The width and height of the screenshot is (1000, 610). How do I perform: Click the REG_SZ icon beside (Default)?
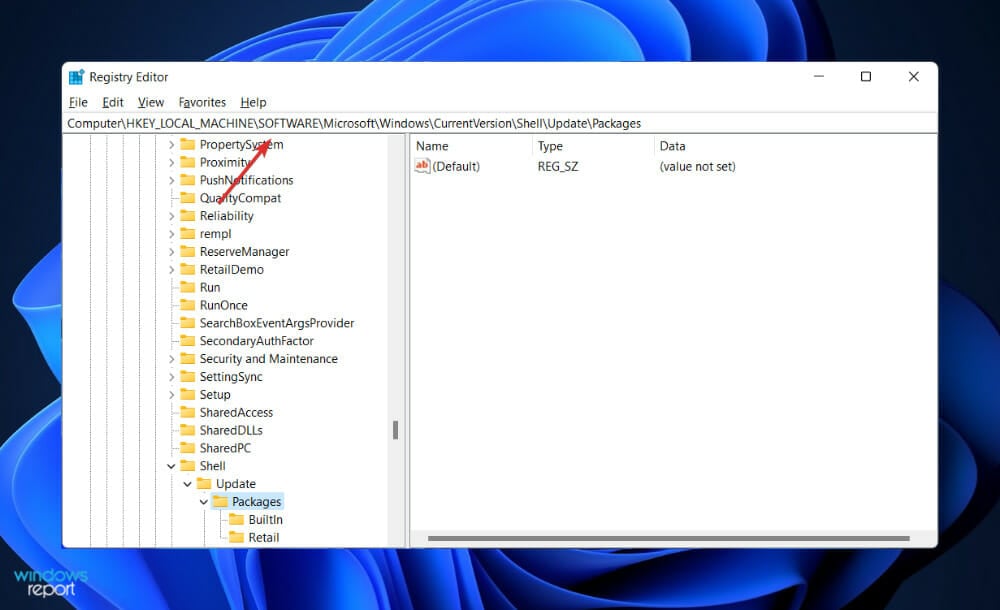(422, 166)
